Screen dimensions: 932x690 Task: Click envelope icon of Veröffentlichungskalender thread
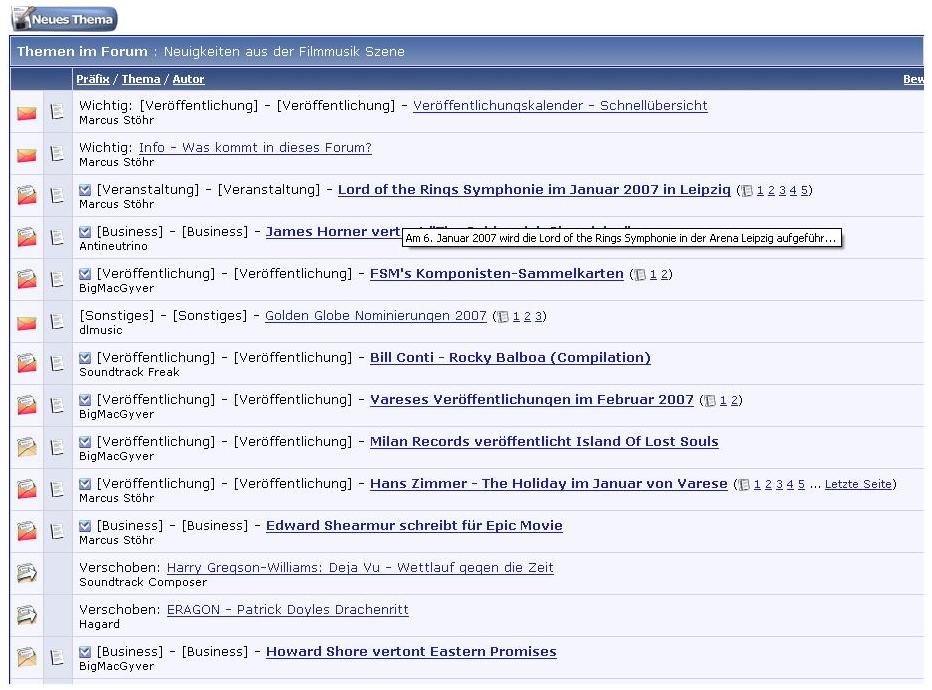point(27,113)
